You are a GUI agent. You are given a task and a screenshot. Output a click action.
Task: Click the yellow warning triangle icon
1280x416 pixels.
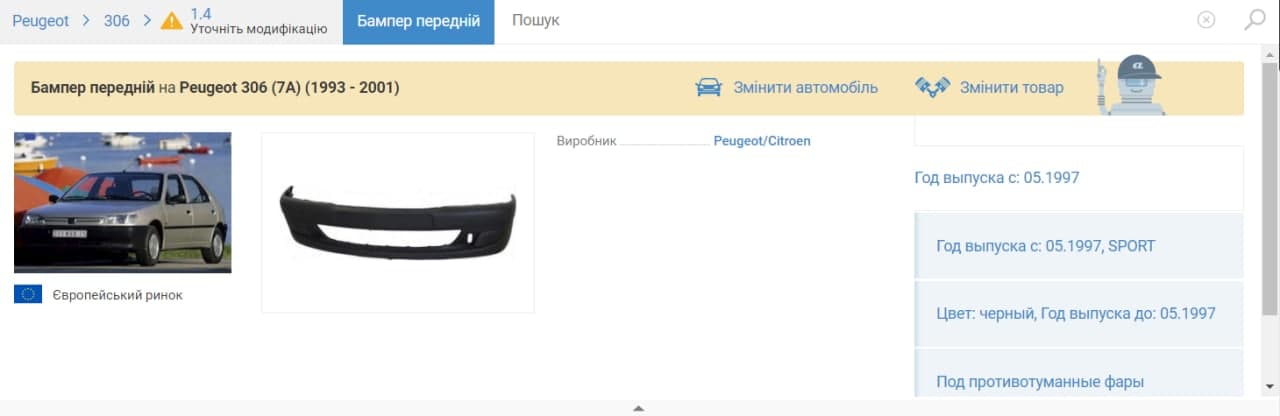click(x=172, y=20)
